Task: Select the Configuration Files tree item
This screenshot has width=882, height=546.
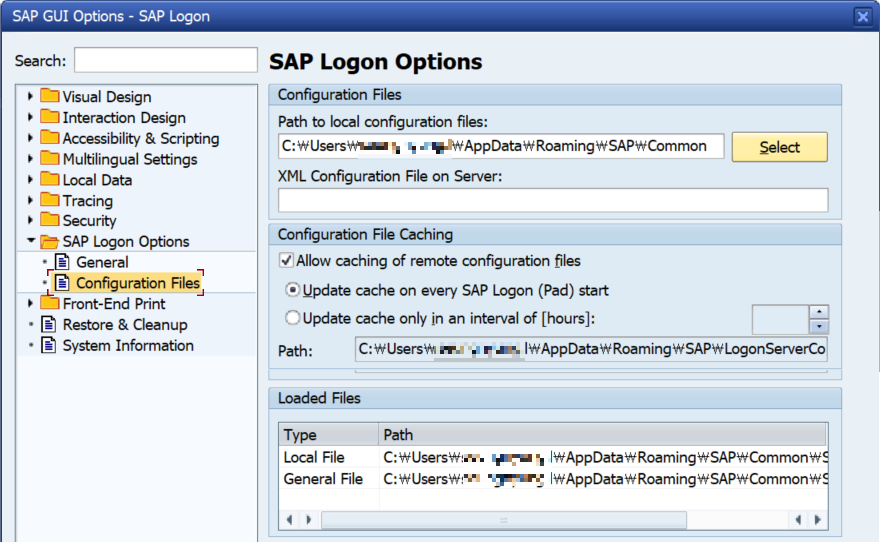Action: (x=138, y=283)
